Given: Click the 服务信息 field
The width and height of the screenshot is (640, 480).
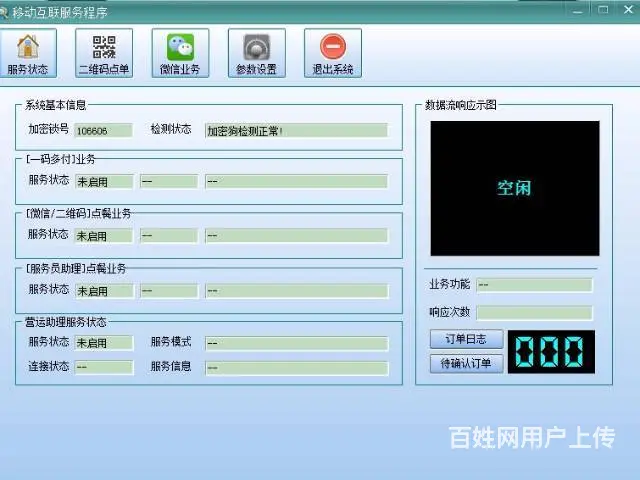Looking at the screenshot, I should (296, 368).
